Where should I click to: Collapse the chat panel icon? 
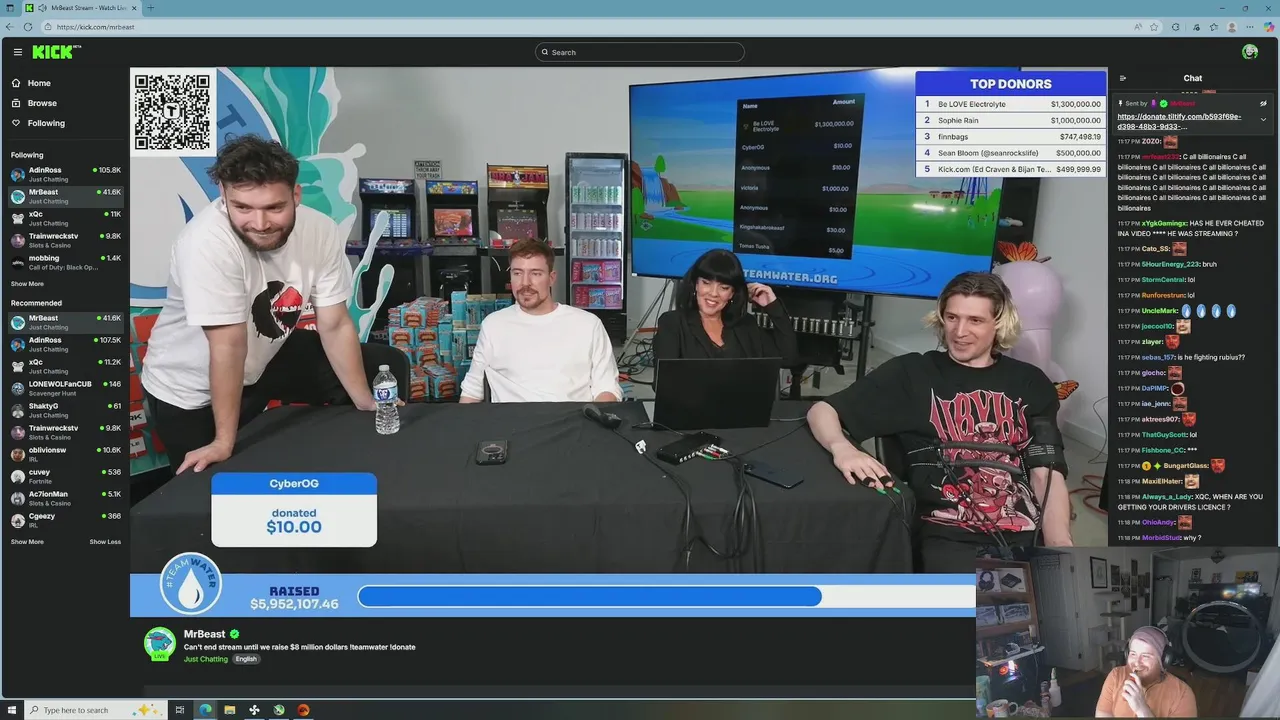(x=1122, y=78)
